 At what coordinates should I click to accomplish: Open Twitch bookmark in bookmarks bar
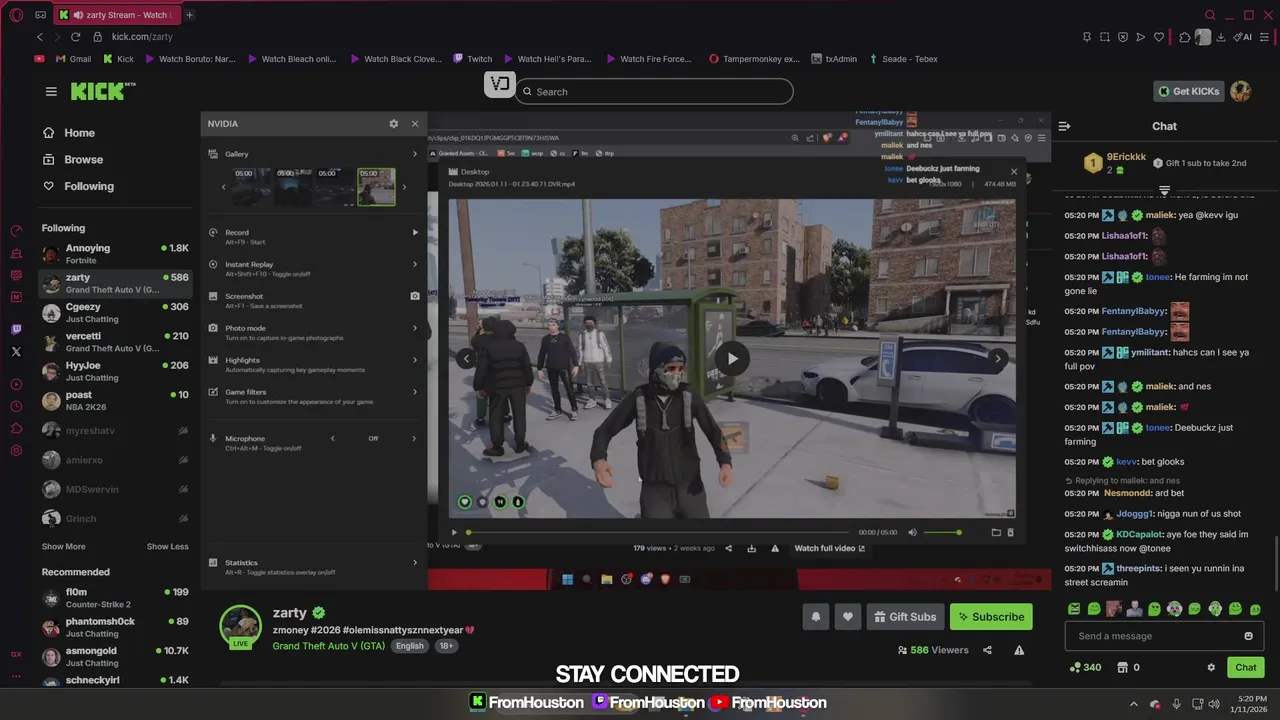tap(473, 59)
